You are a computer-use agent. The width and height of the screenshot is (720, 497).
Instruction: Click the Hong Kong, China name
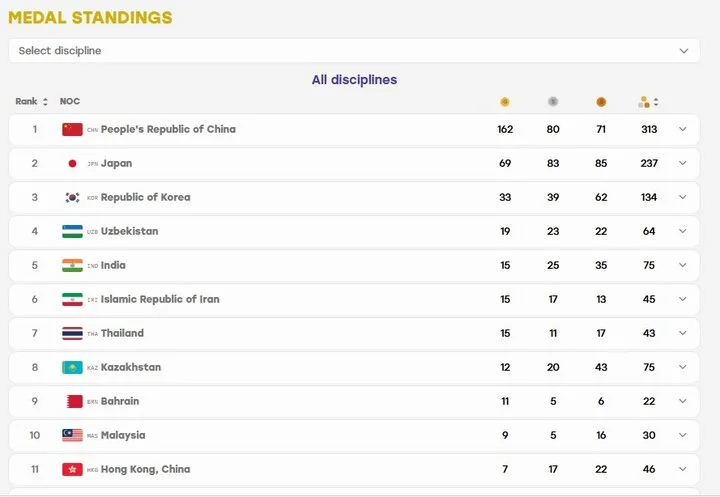[146, 469]
